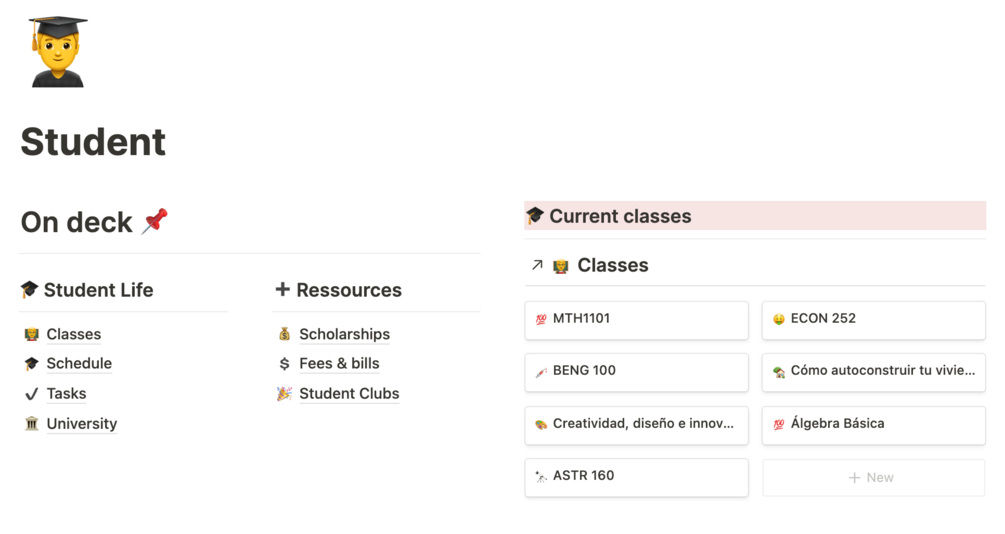Open the Álgebra Básica class card
The height and width of the screenshot is (534, 1005).
873,425
